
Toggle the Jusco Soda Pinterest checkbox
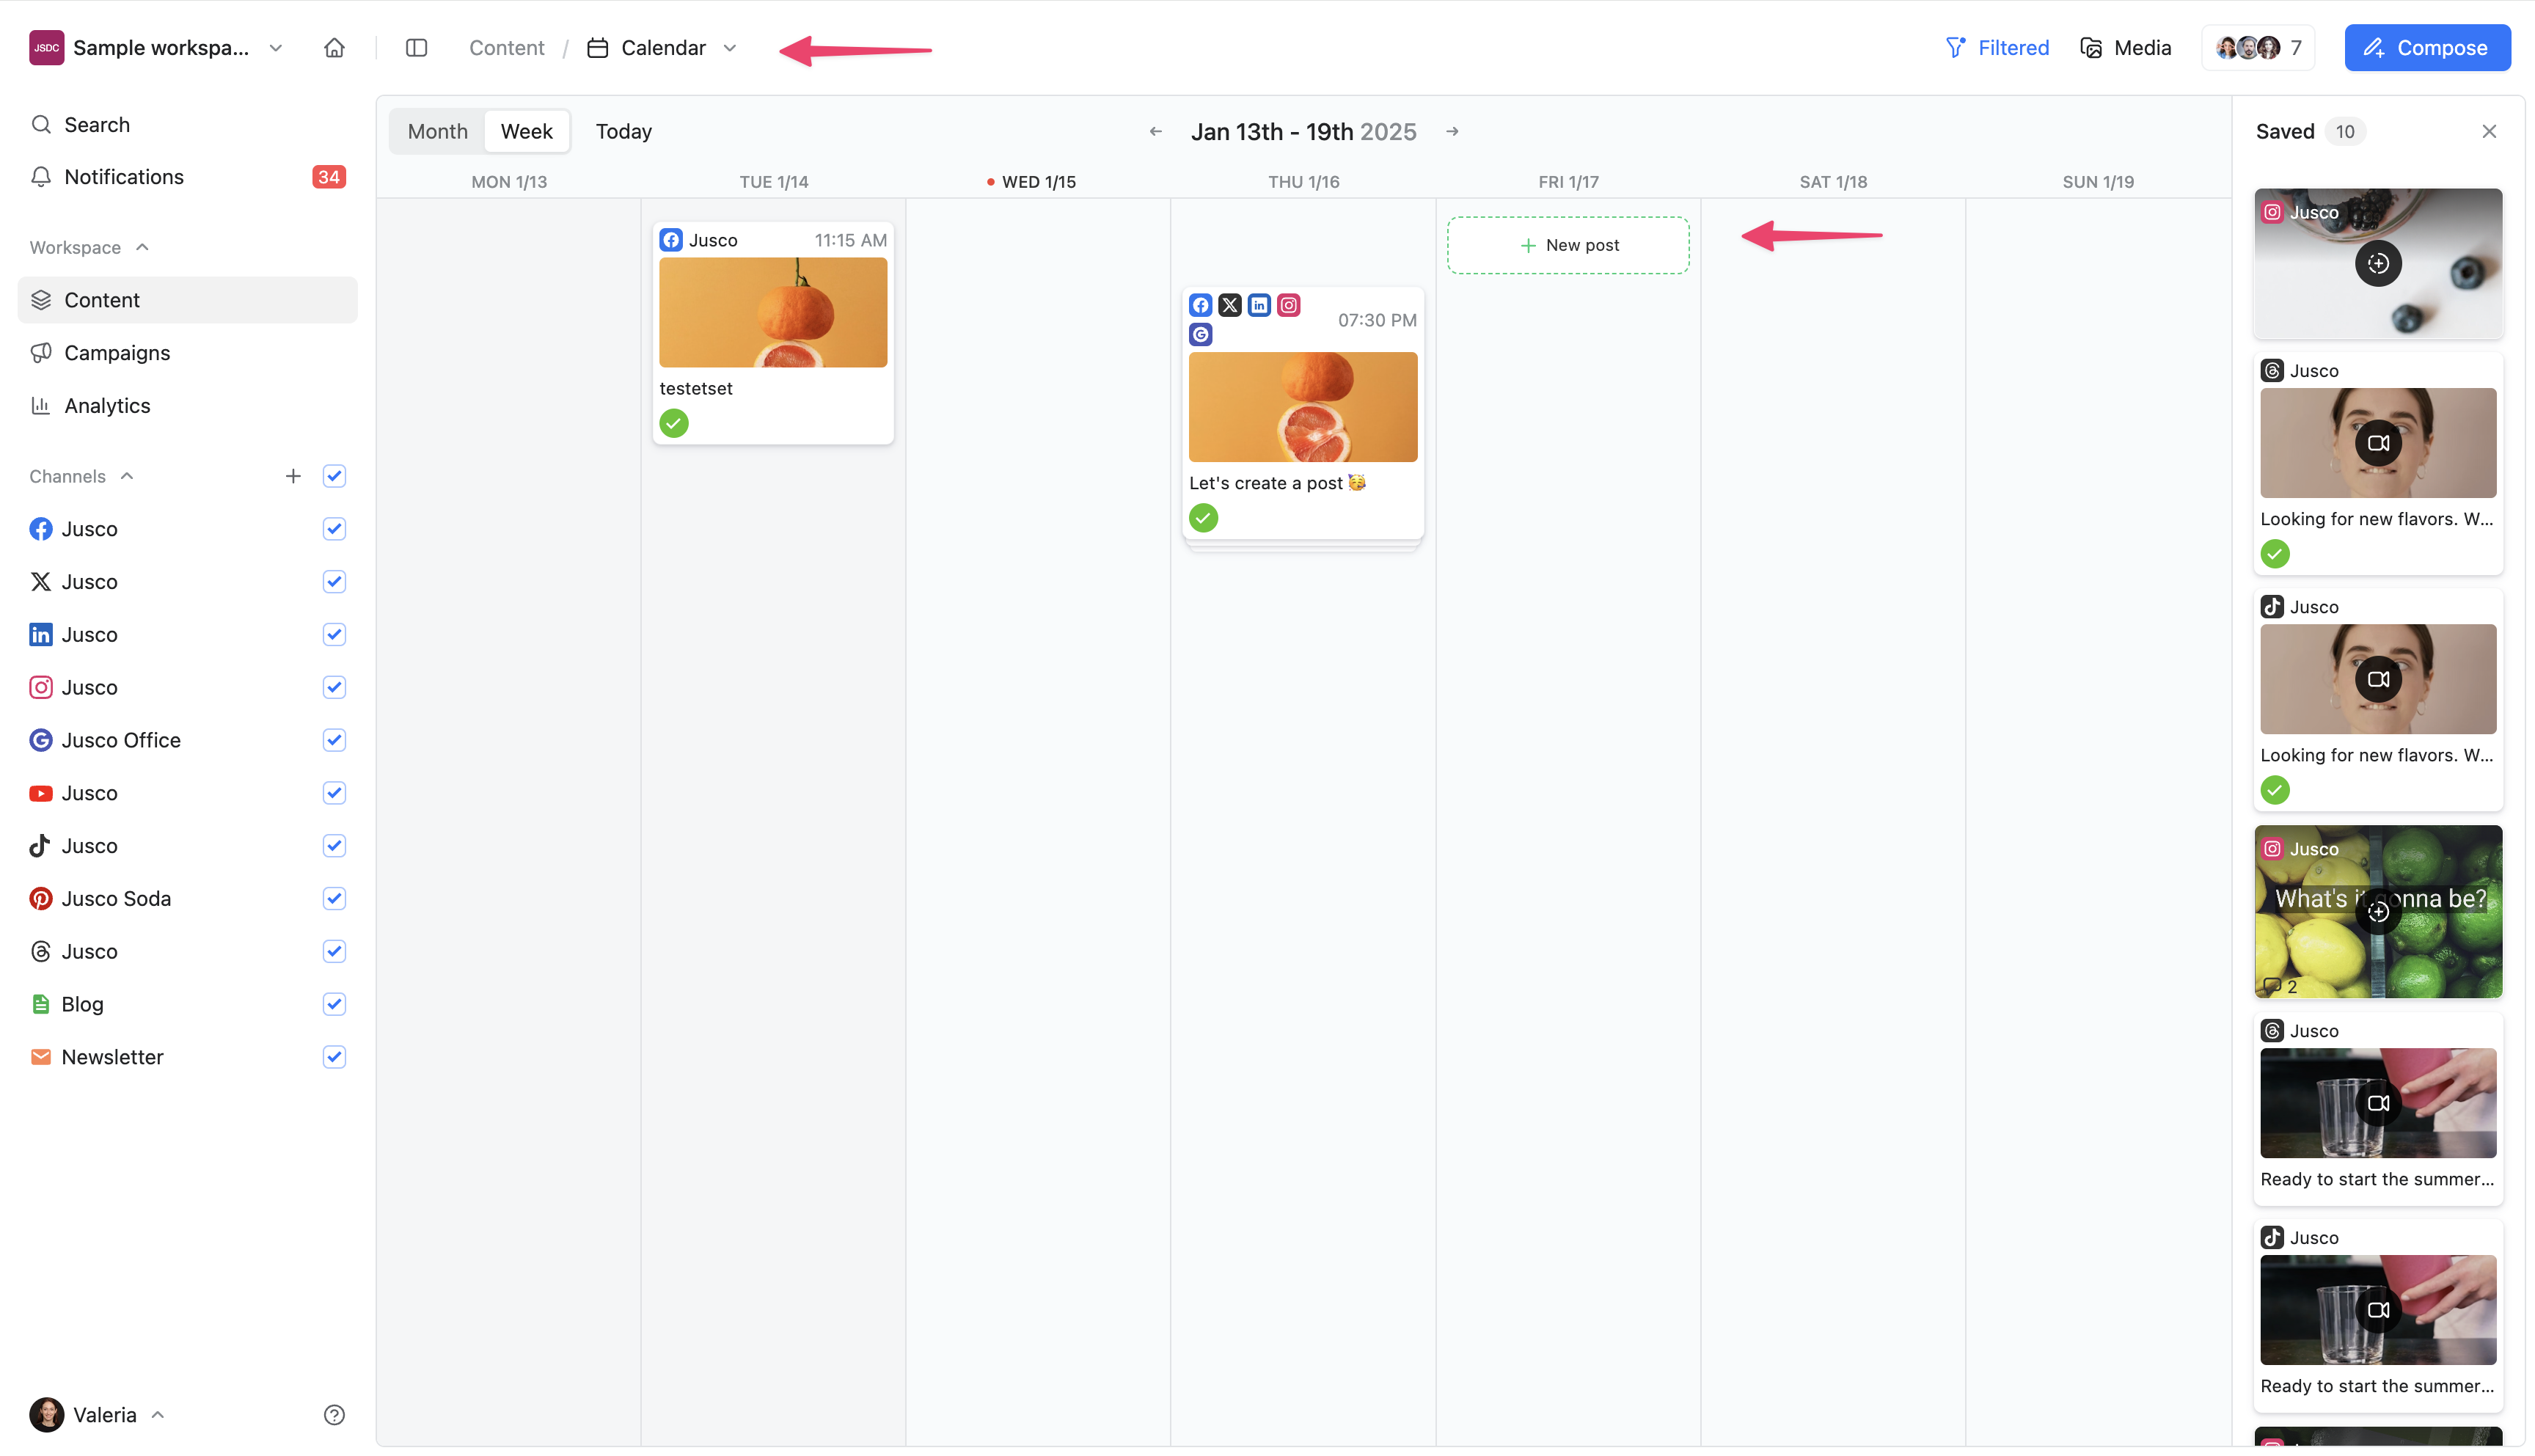click(334, 898)
